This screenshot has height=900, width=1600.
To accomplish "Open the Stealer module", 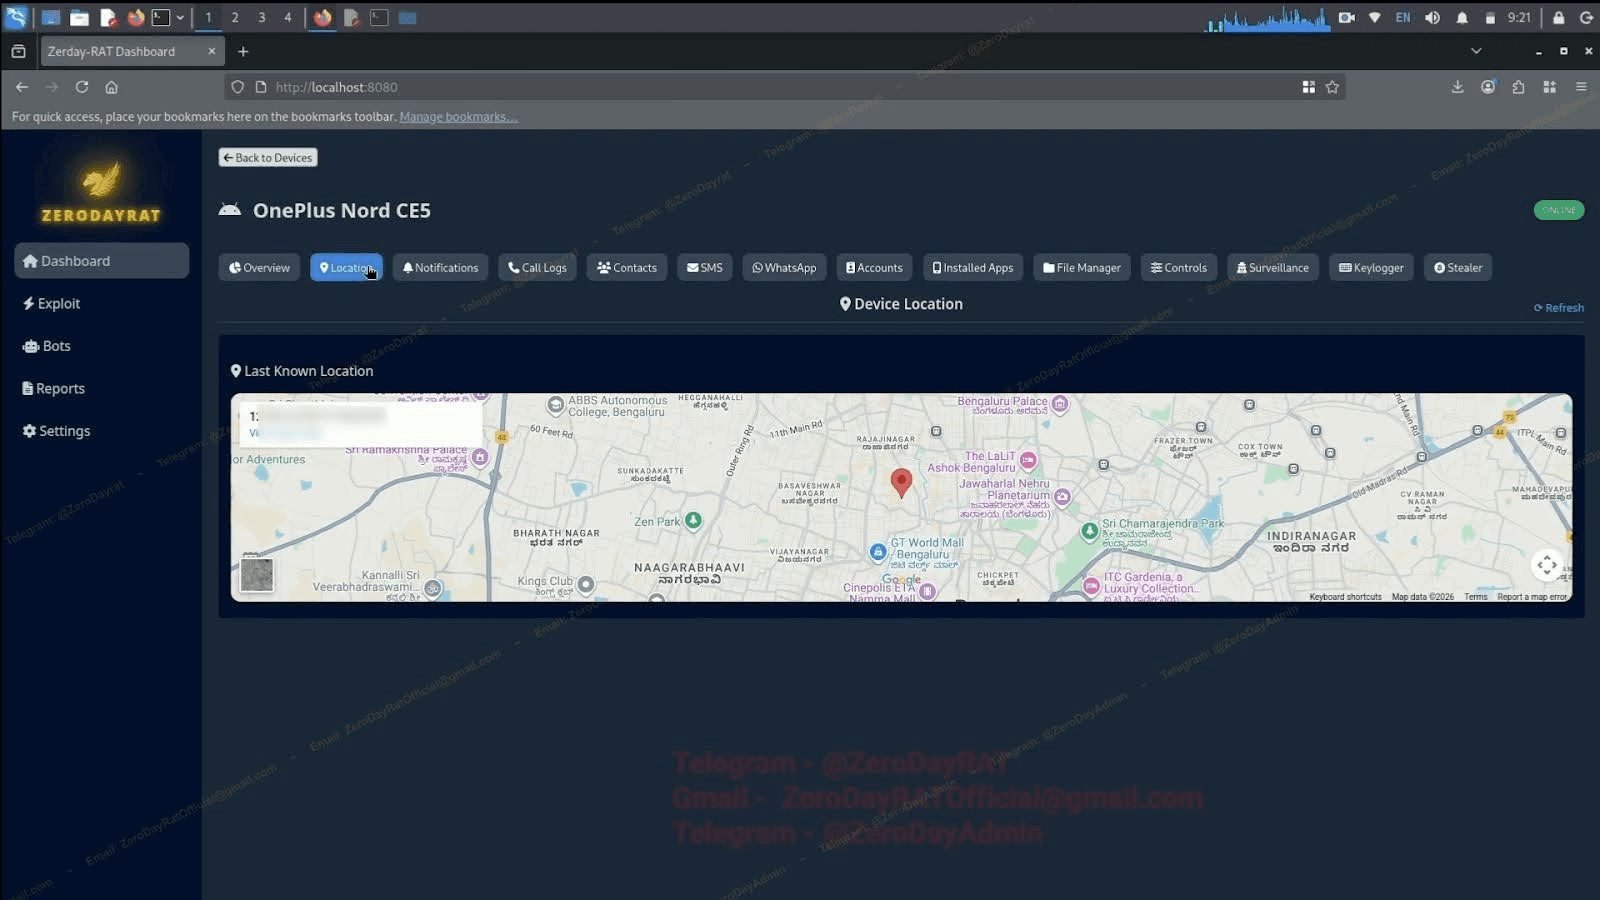I will click(1457, 267).
